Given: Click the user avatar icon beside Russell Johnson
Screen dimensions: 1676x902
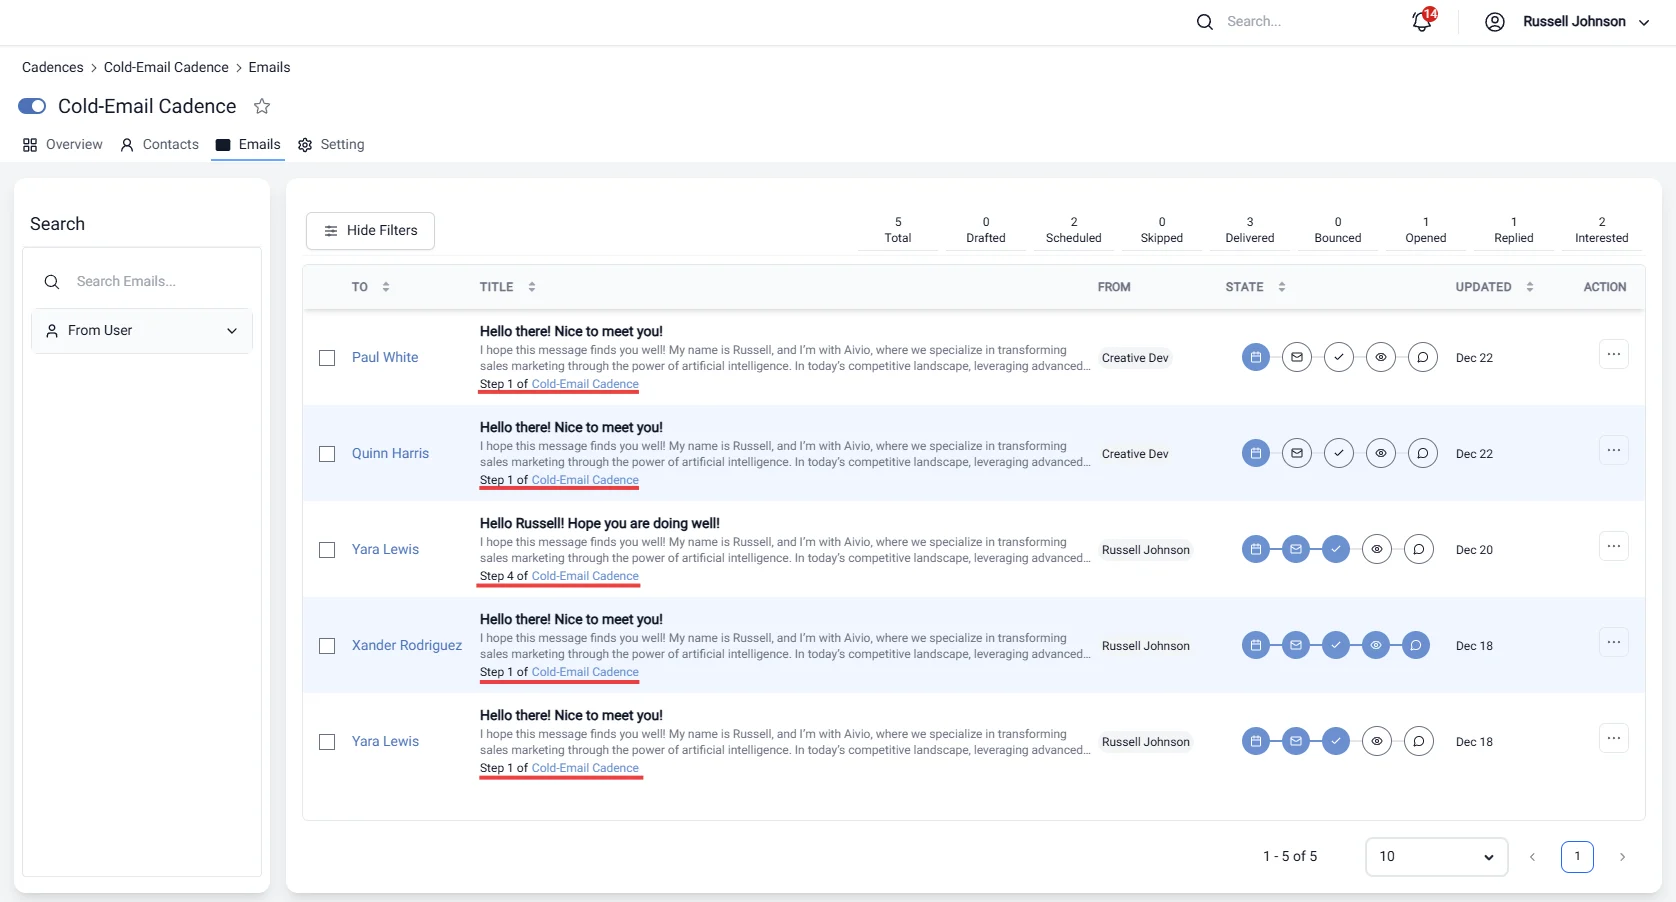Looking at the screenshot, I should click(1495, 22).
